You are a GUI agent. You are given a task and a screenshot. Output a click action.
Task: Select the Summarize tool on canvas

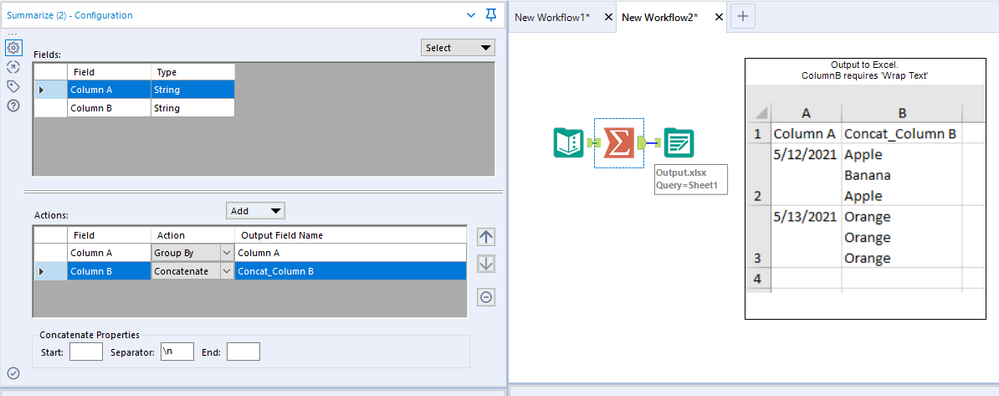click(619, 143)
